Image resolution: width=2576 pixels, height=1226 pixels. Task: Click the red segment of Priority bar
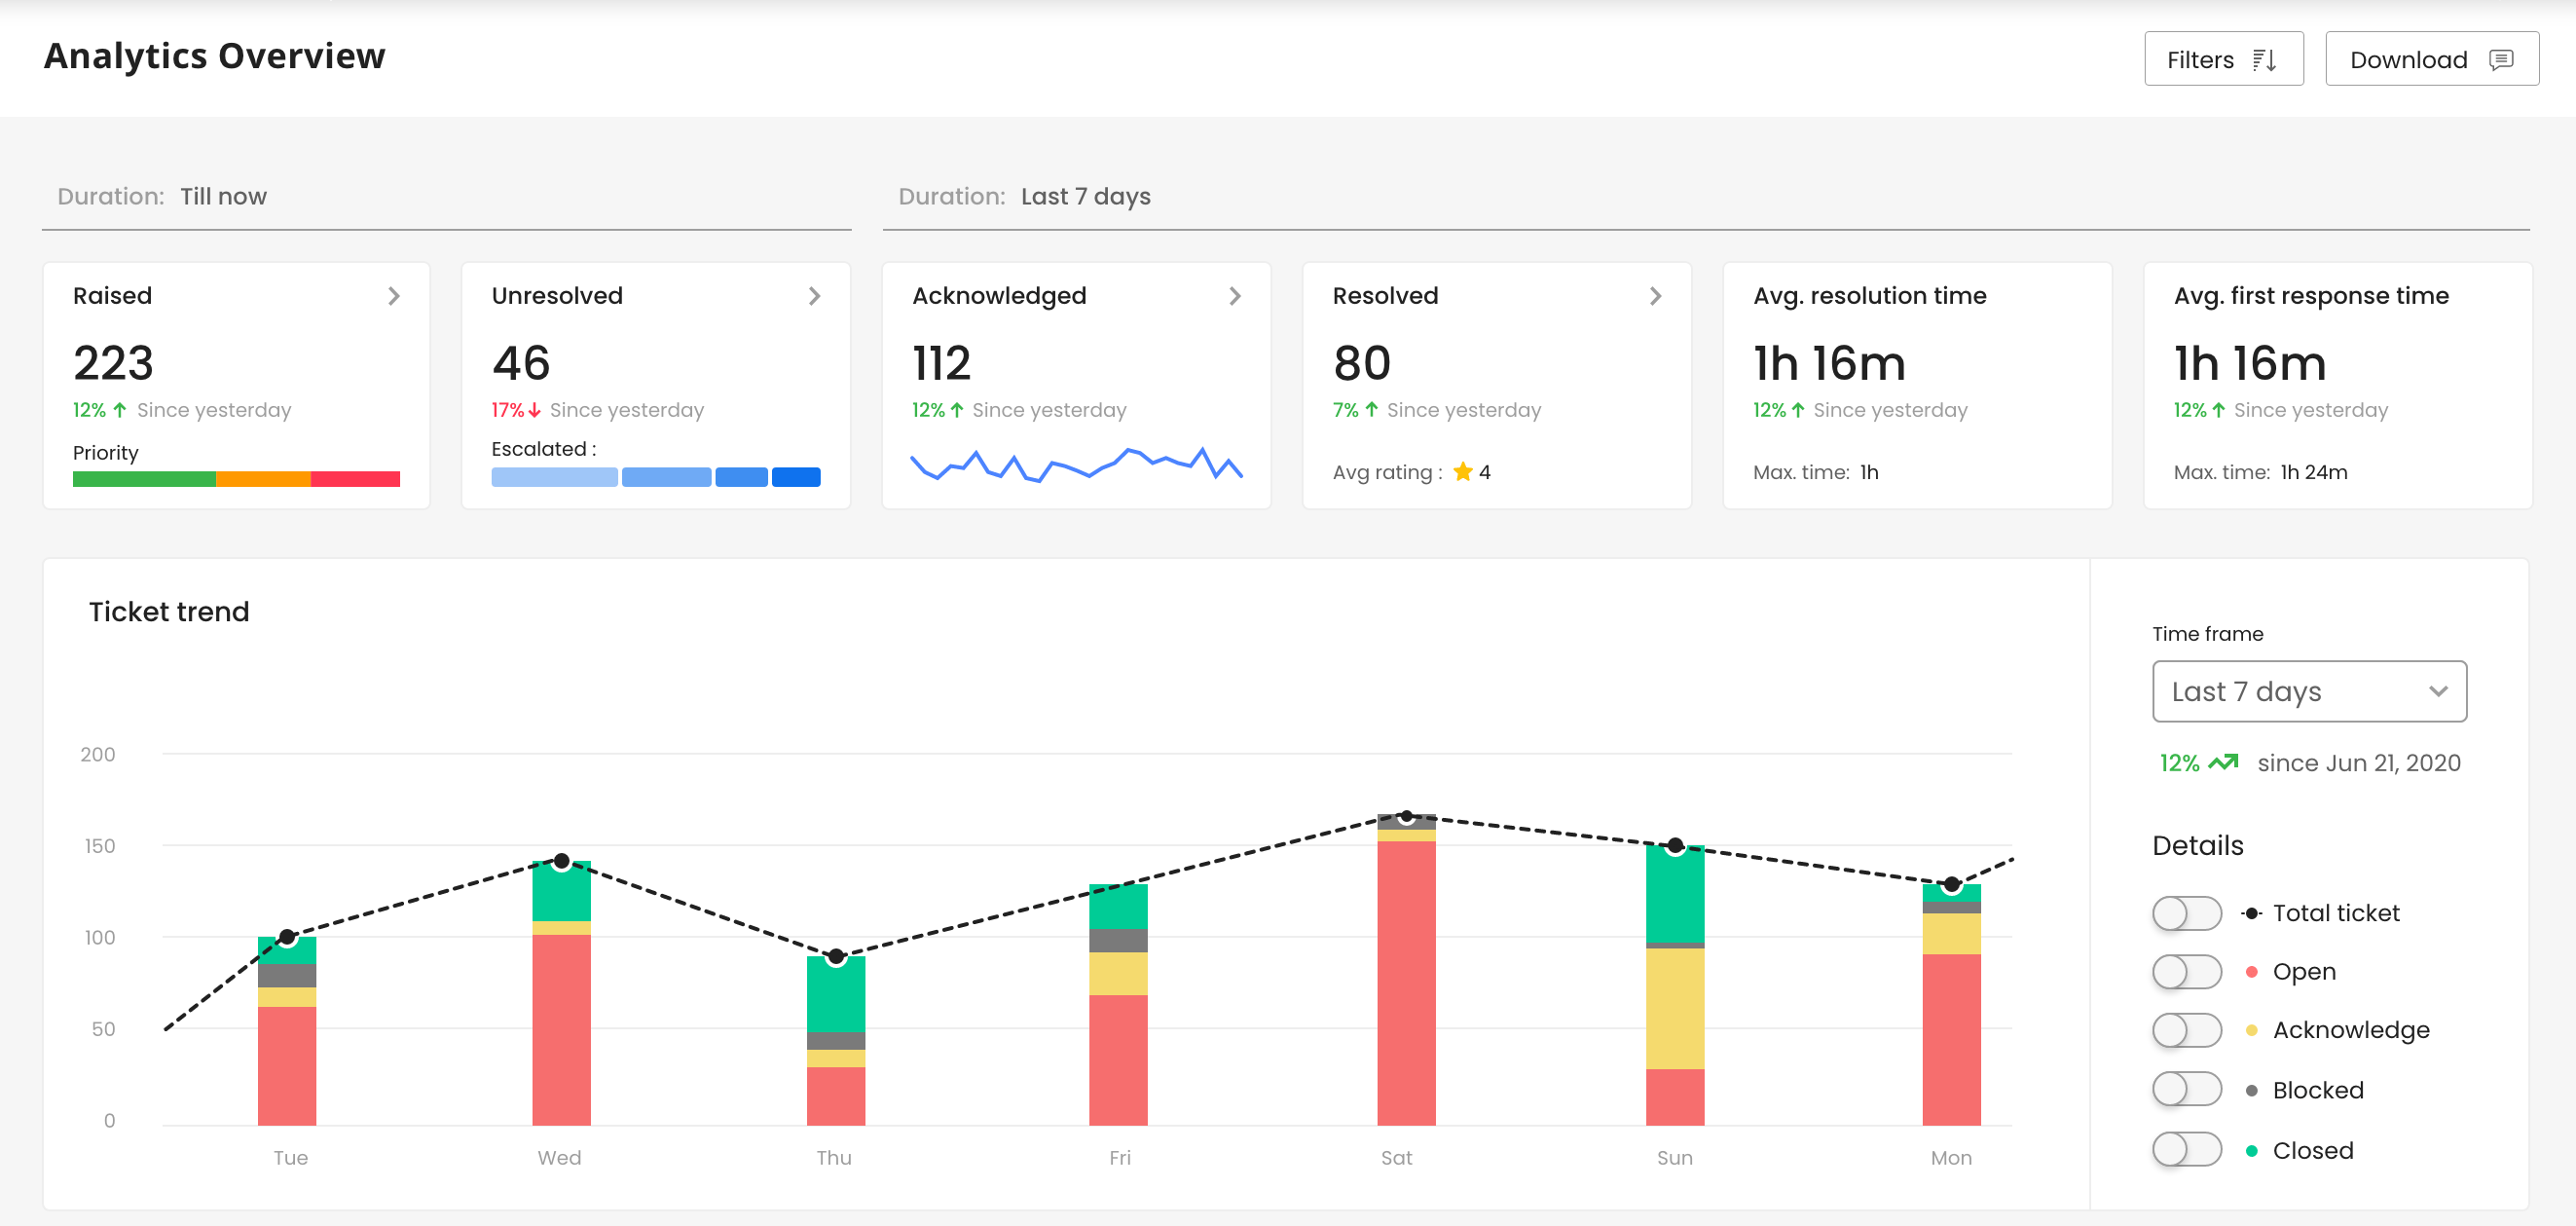[x=355, y=479]
